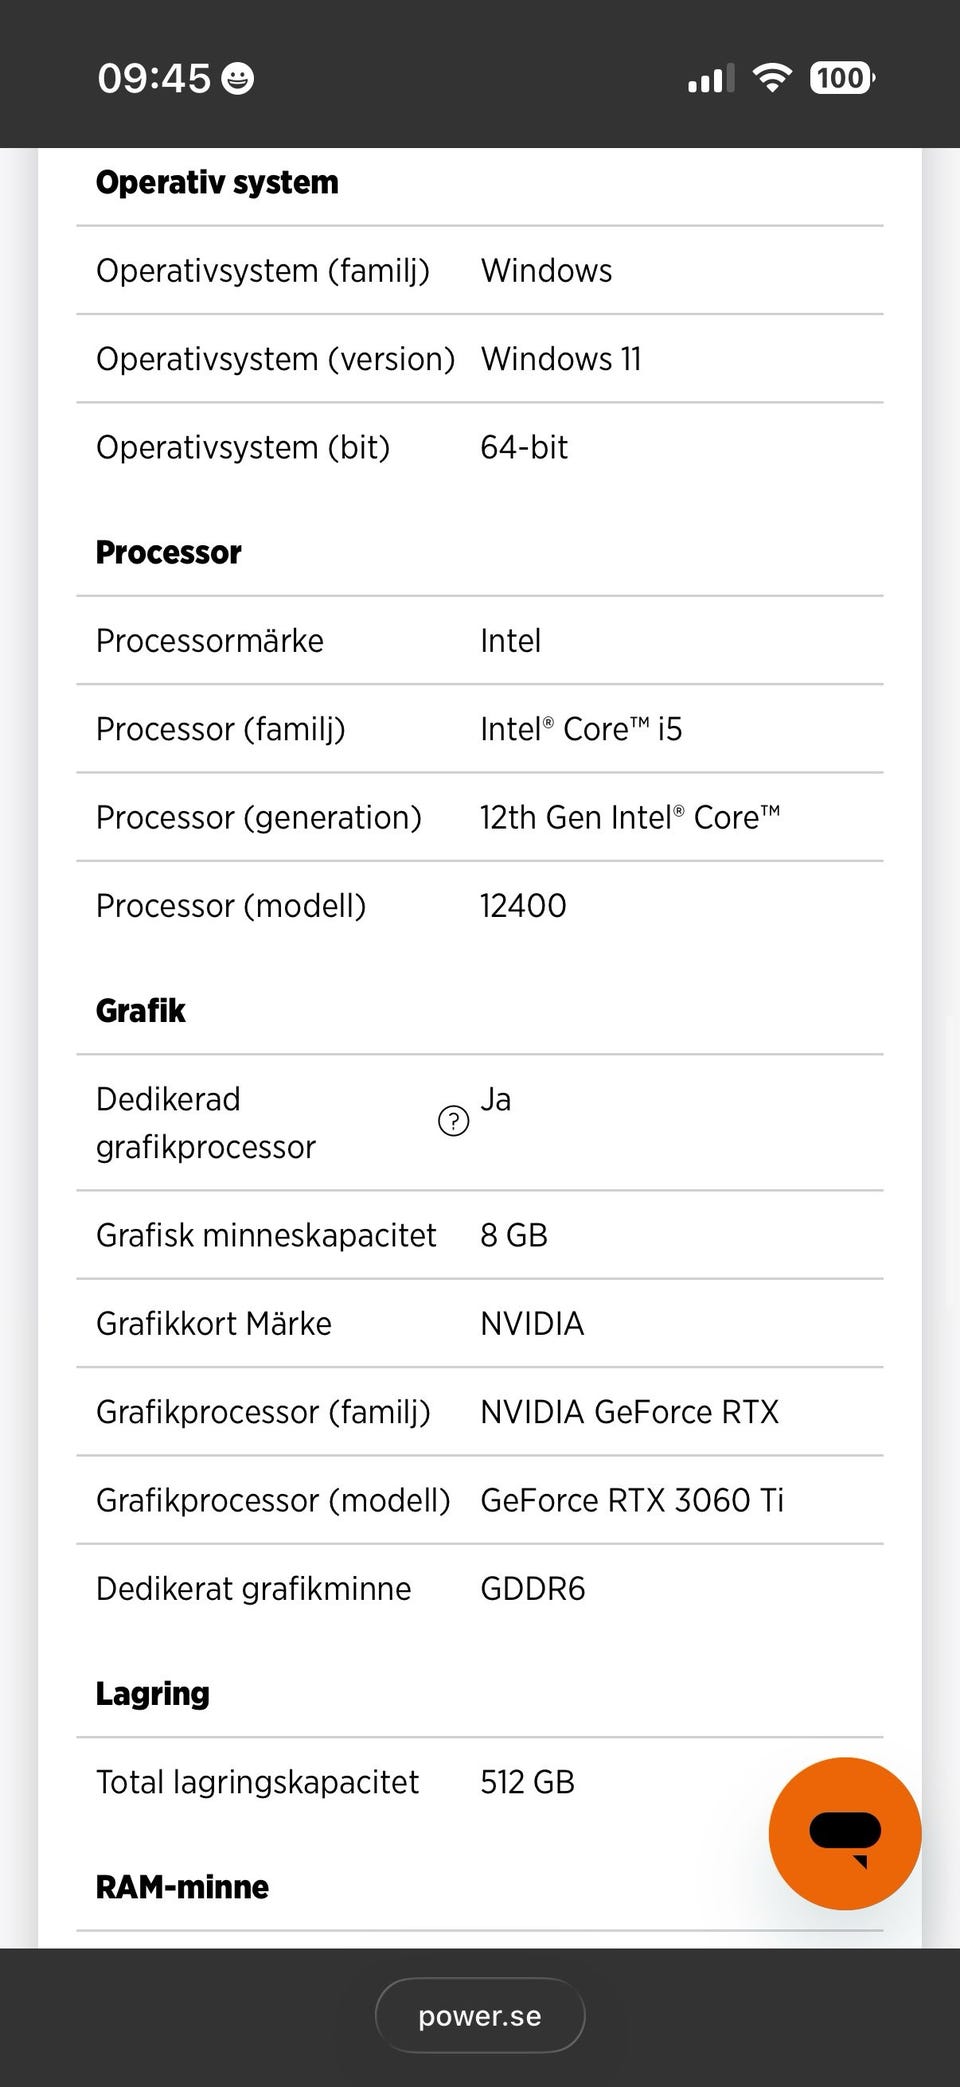
Task: Tap the battery level indicator
Action: tap(842, 78)
